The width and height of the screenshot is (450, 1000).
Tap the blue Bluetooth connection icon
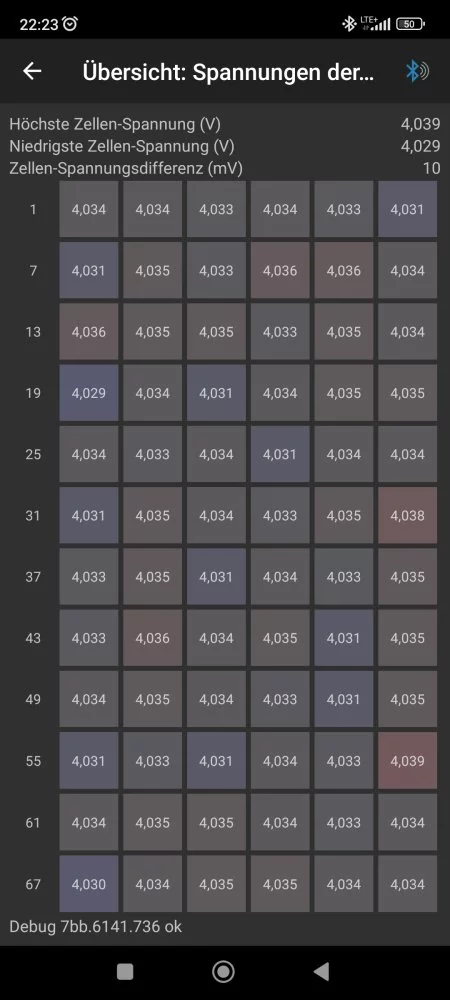pyautogui.click(x=417, y=71)
